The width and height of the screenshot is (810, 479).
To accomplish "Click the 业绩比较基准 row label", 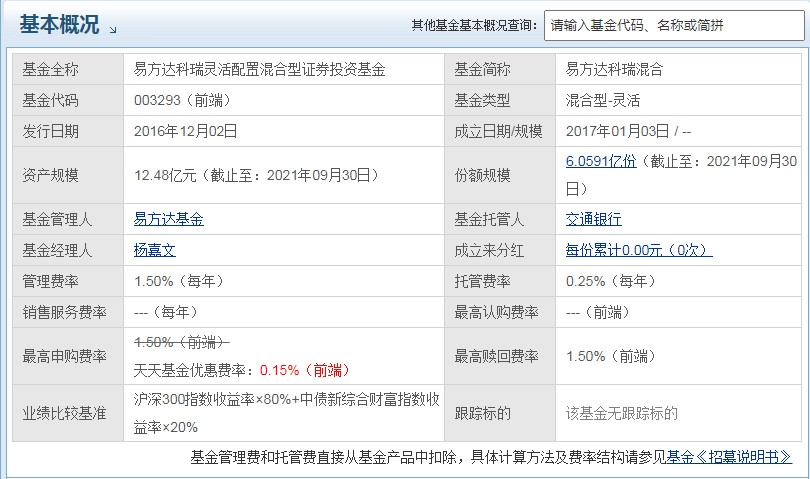I will coord(64,413).
